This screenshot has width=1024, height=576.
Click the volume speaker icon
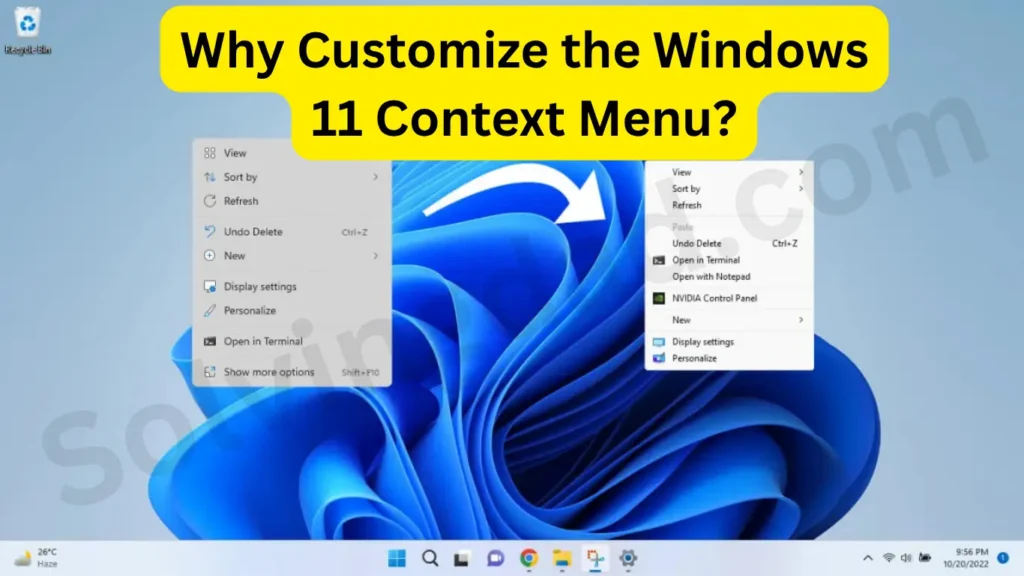tap(906, 558)
